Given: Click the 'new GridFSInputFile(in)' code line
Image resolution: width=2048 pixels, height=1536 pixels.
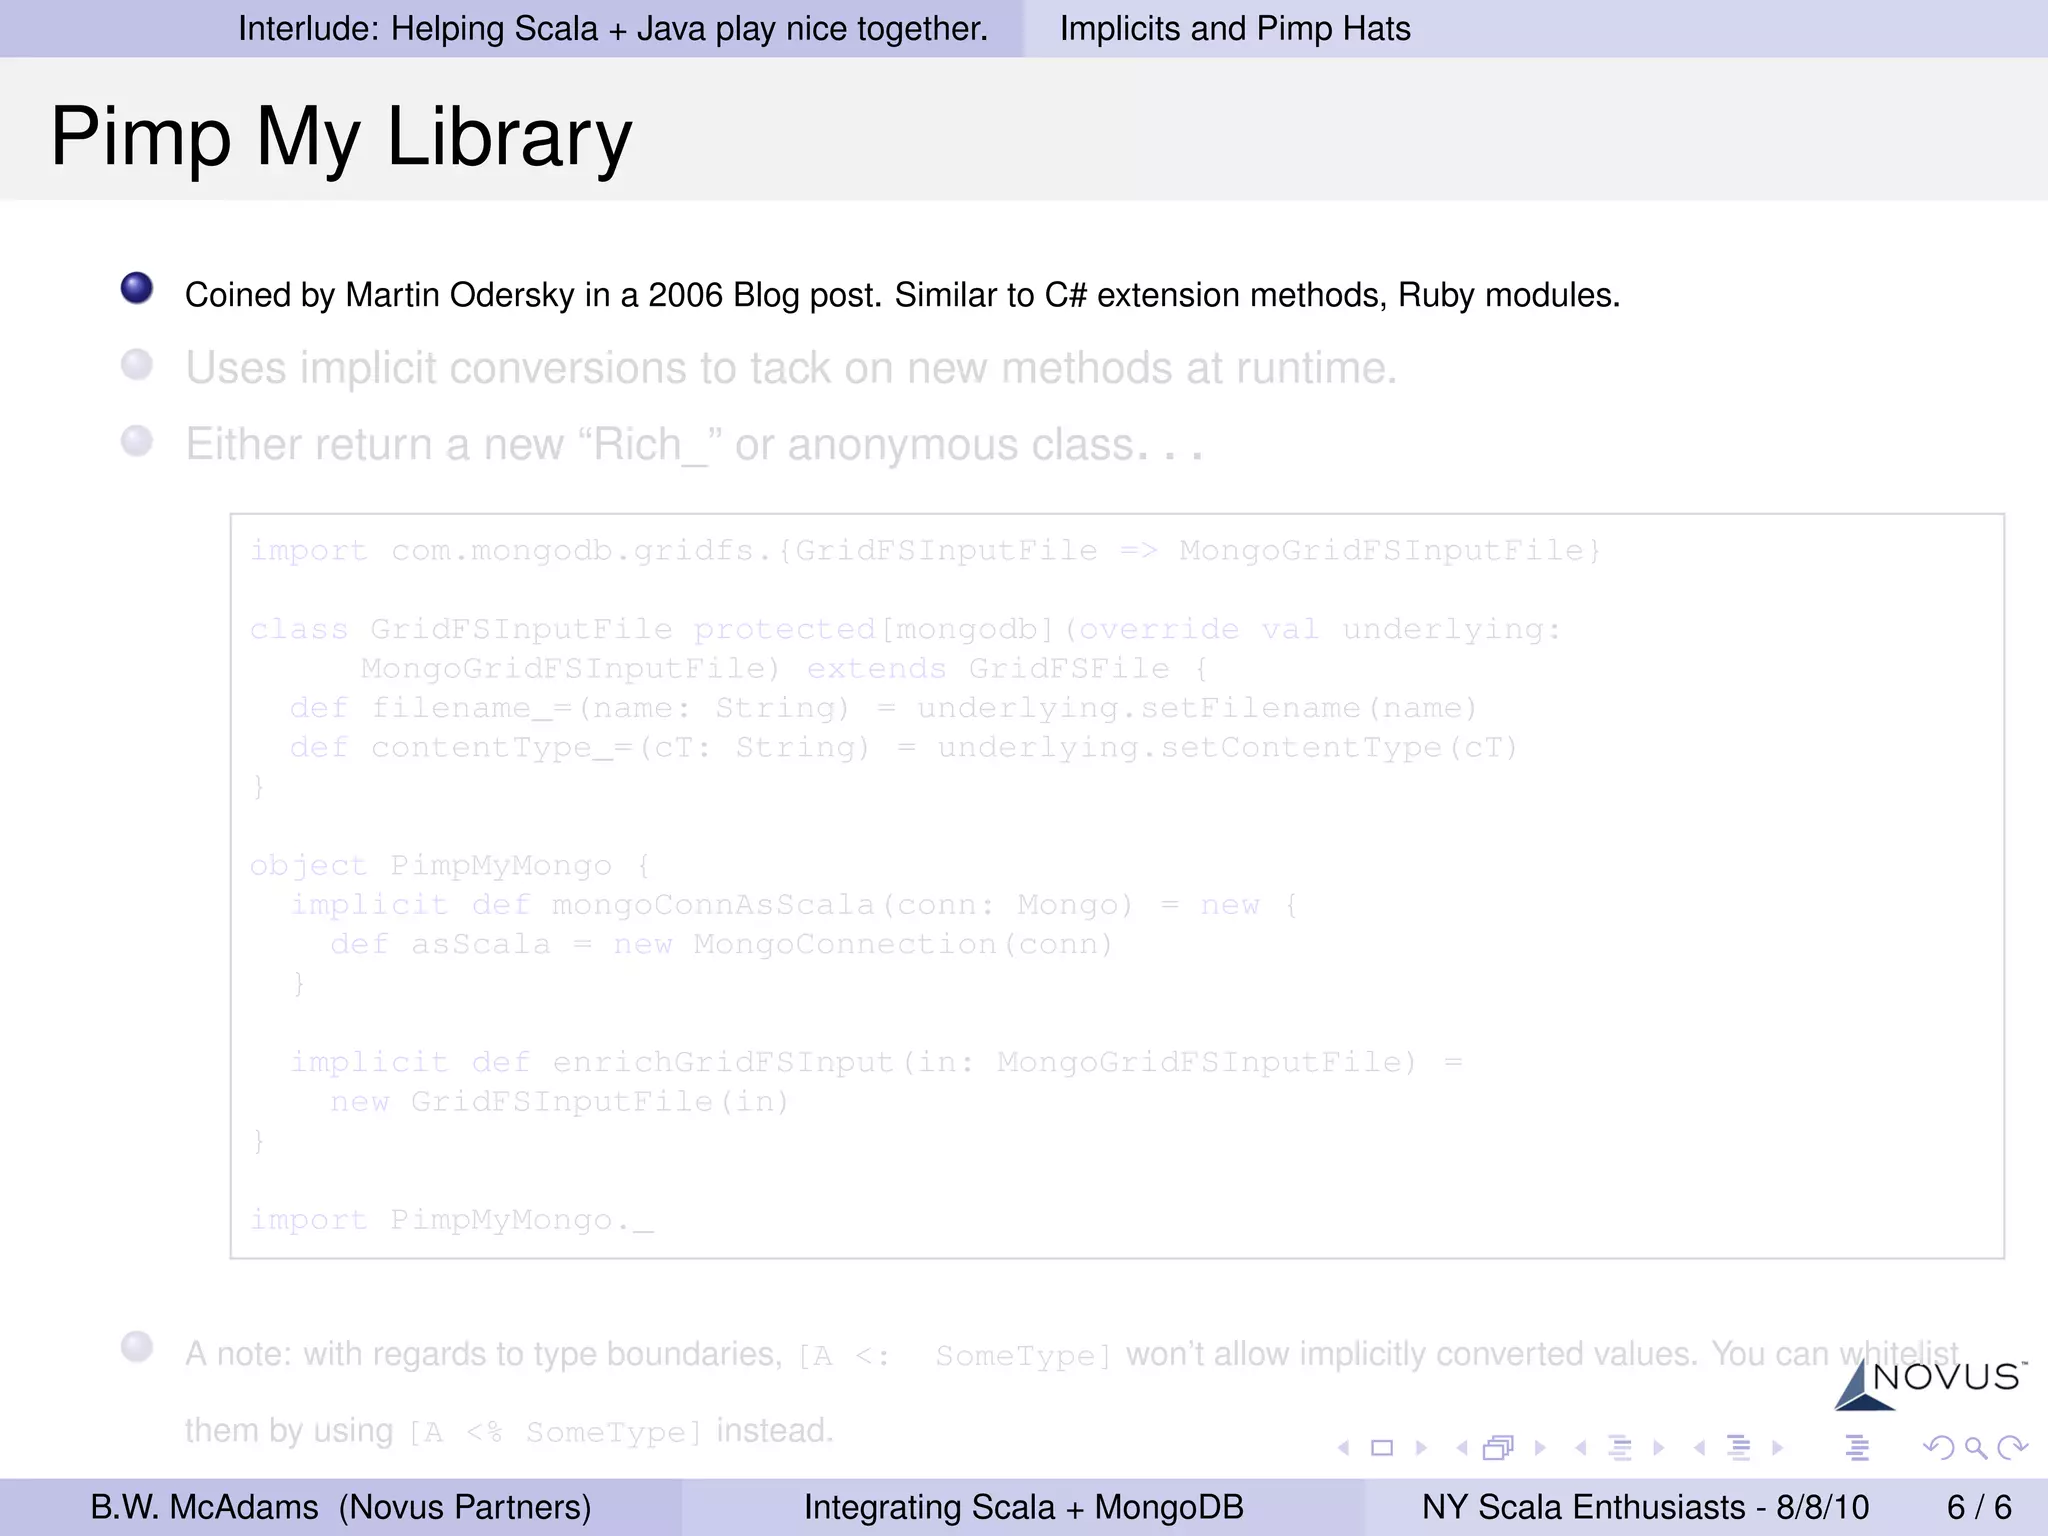Looking at the screenshot, I should coord(560,1102).
